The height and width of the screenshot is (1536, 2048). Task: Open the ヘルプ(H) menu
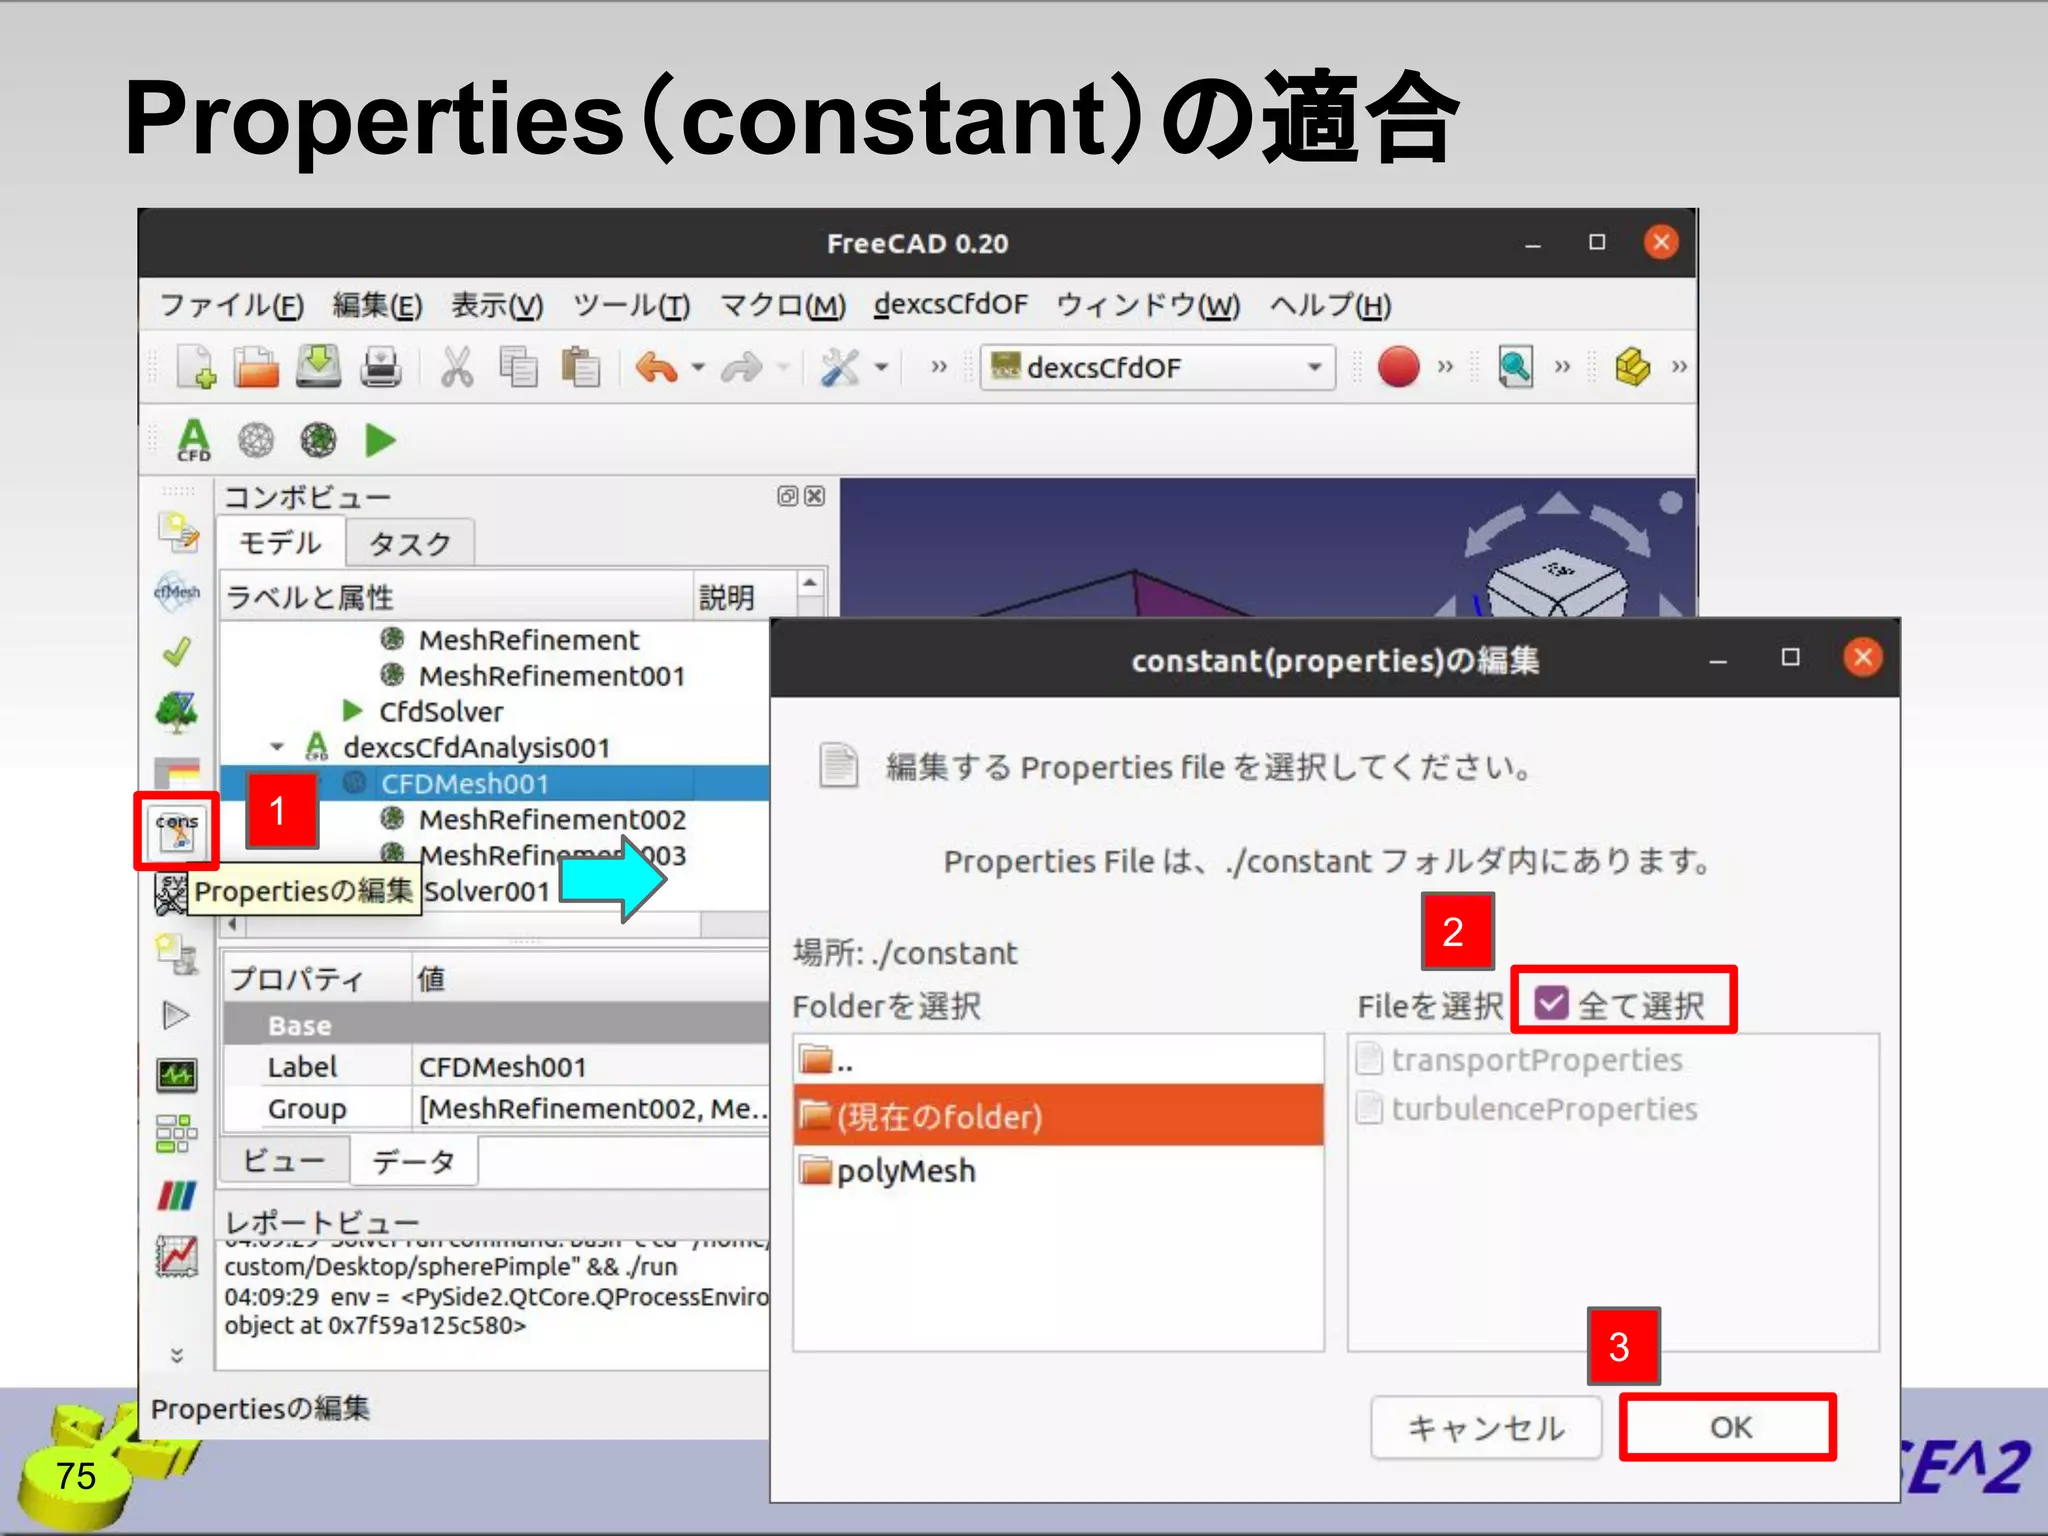tap(1330, 304)
